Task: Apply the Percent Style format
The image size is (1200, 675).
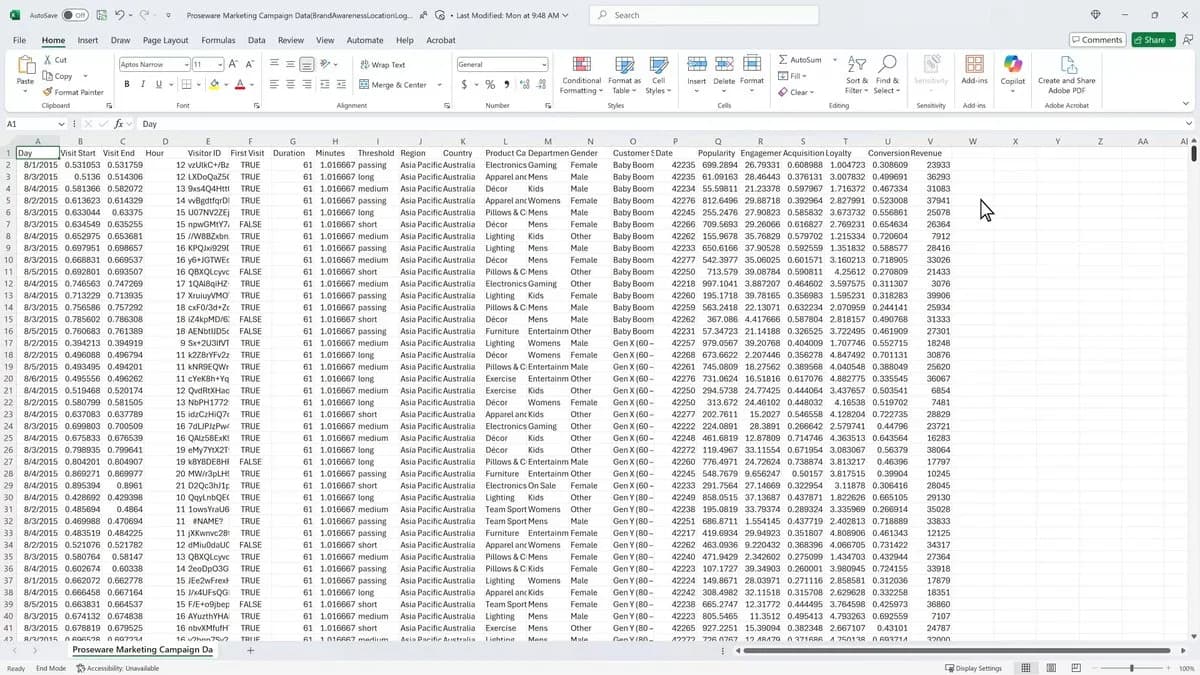Action: (x=490, y=86)
